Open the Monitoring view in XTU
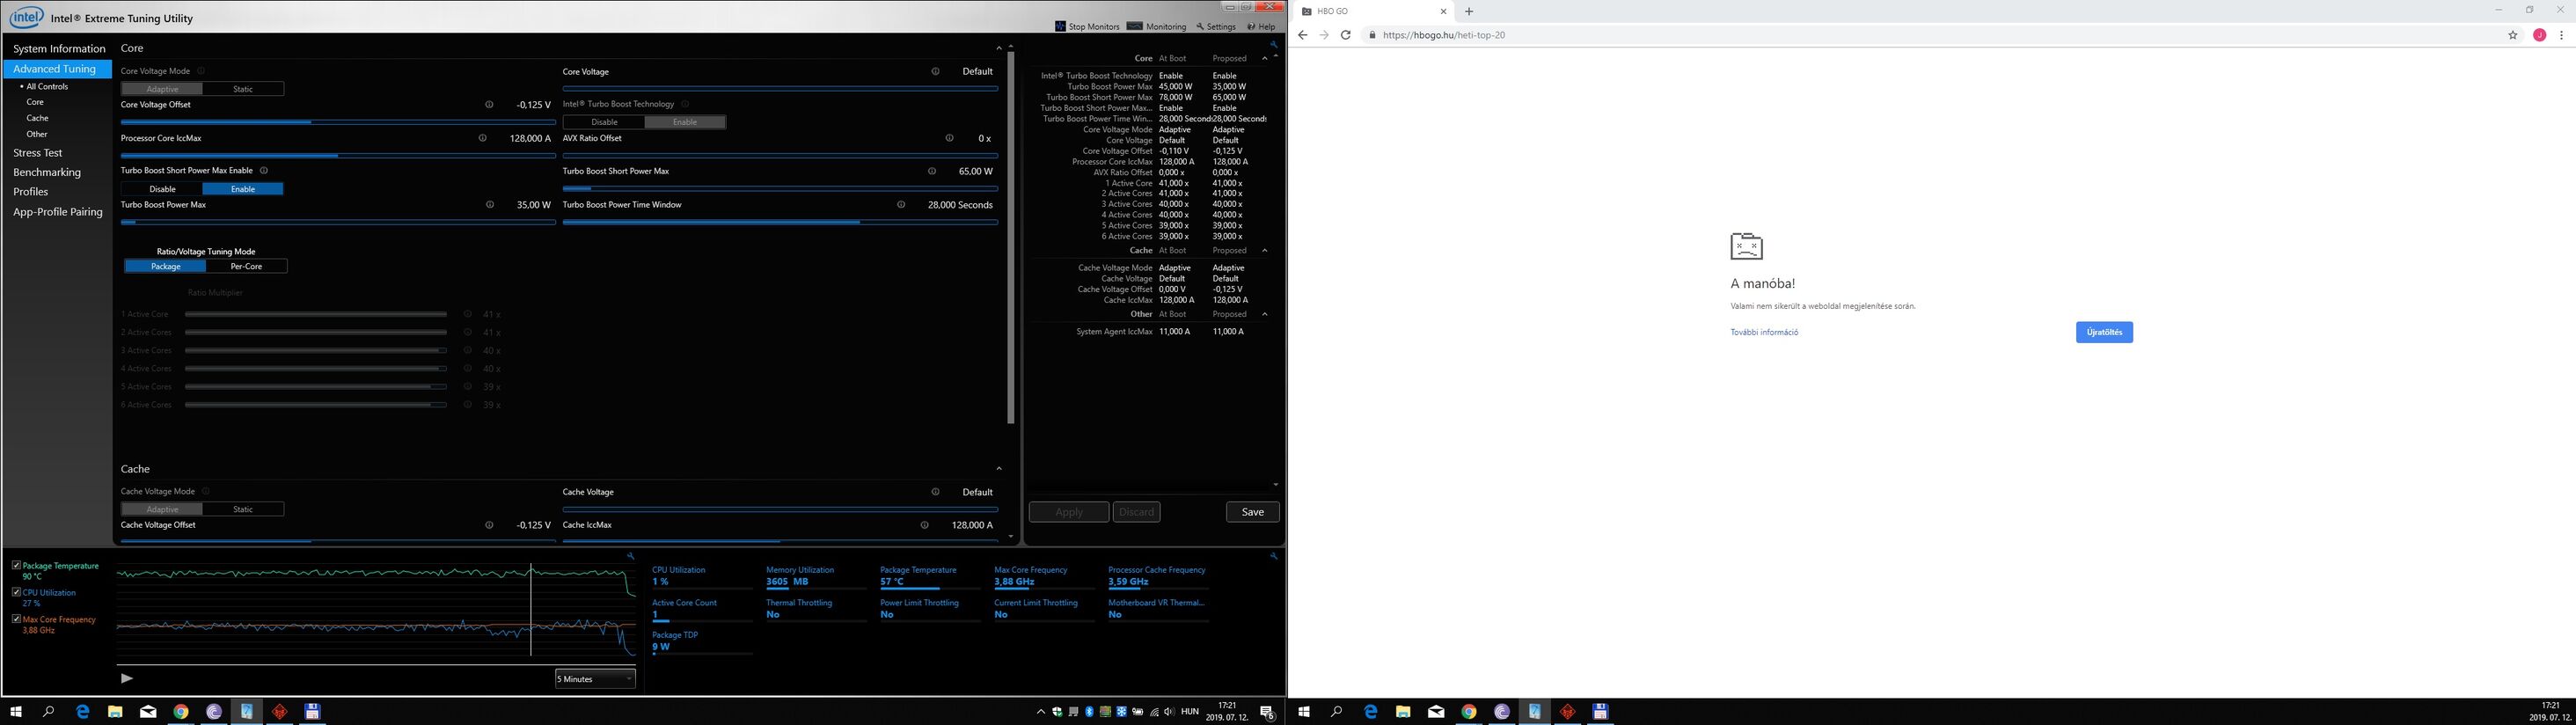The image size is (2576, 725). (1157, 26)
